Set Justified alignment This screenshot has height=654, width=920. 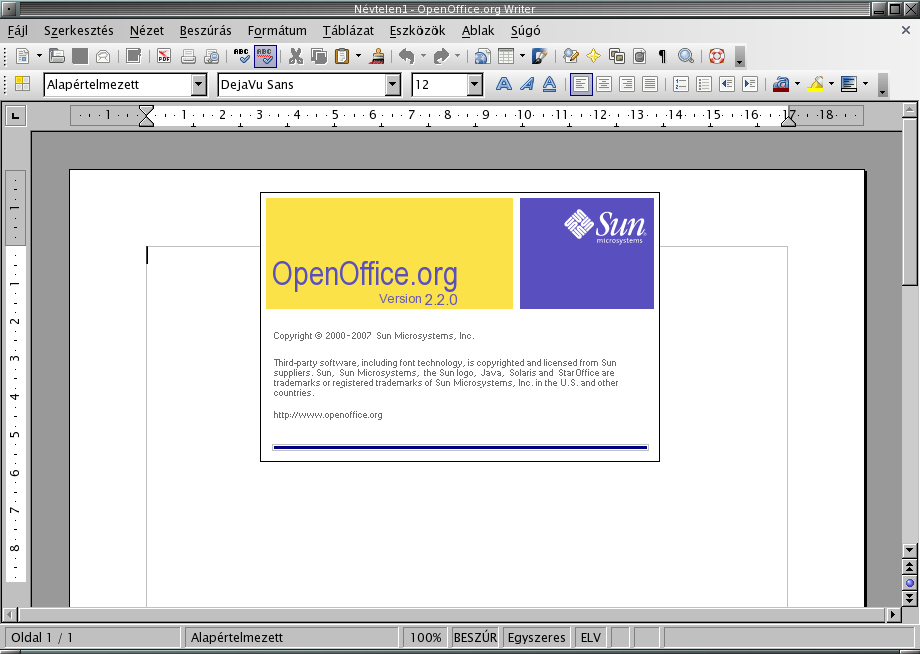point(650,84)
